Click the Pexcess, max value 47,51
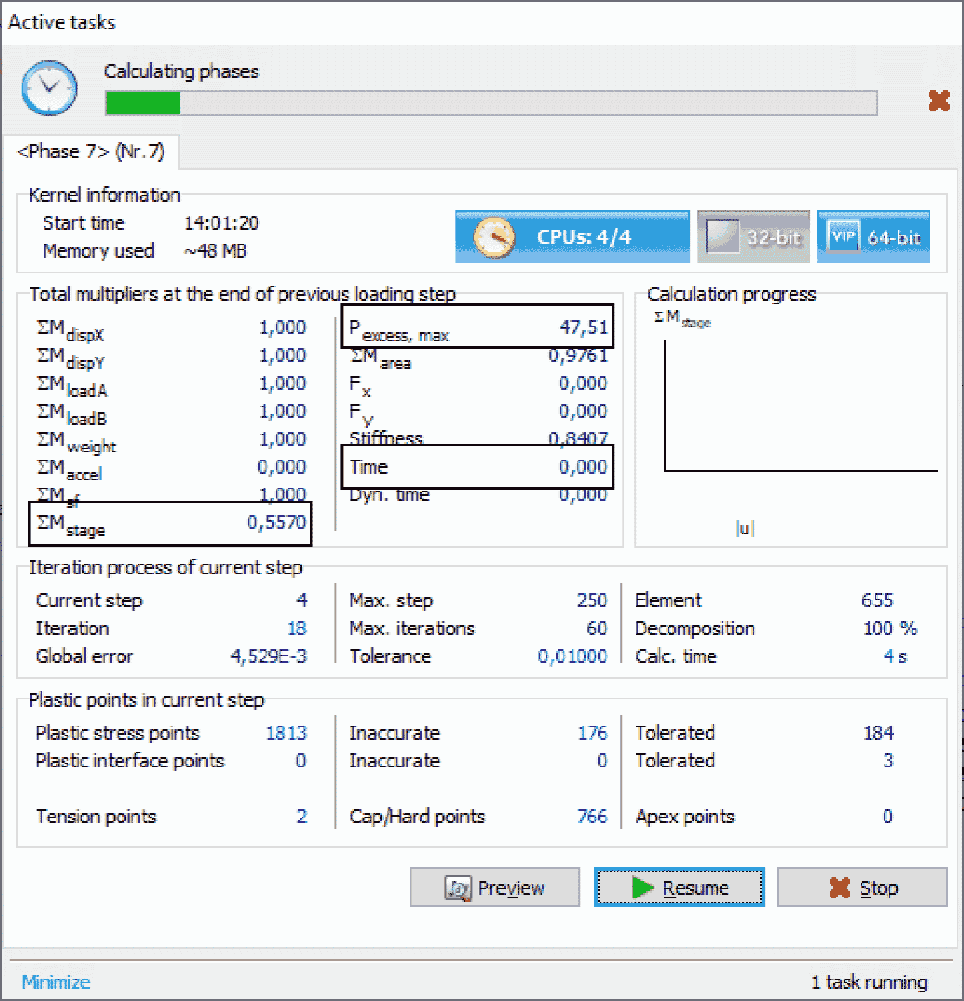 click(x=584, y=327)
